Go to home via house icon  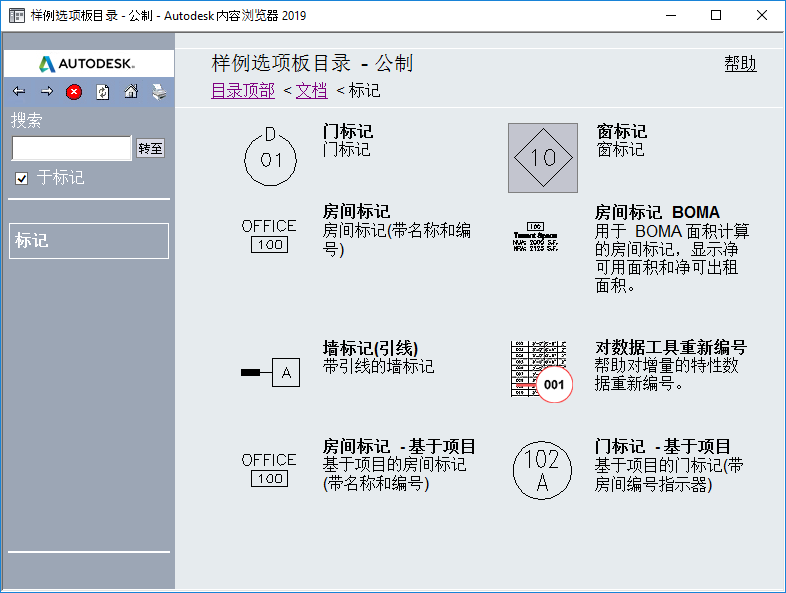point(131,91)
